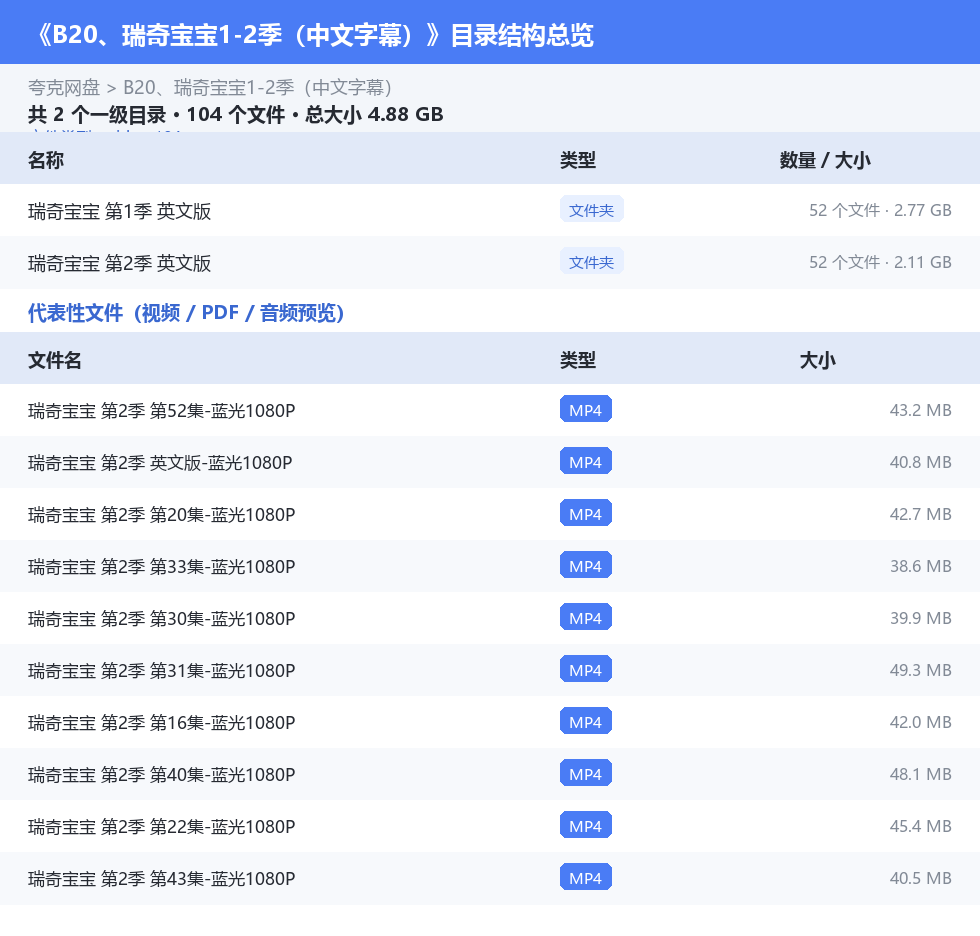This screenshot has width=980, height=936.
Task: Select the 夸克网盘 breadcrumb link
Action: (x=64, y=87)
